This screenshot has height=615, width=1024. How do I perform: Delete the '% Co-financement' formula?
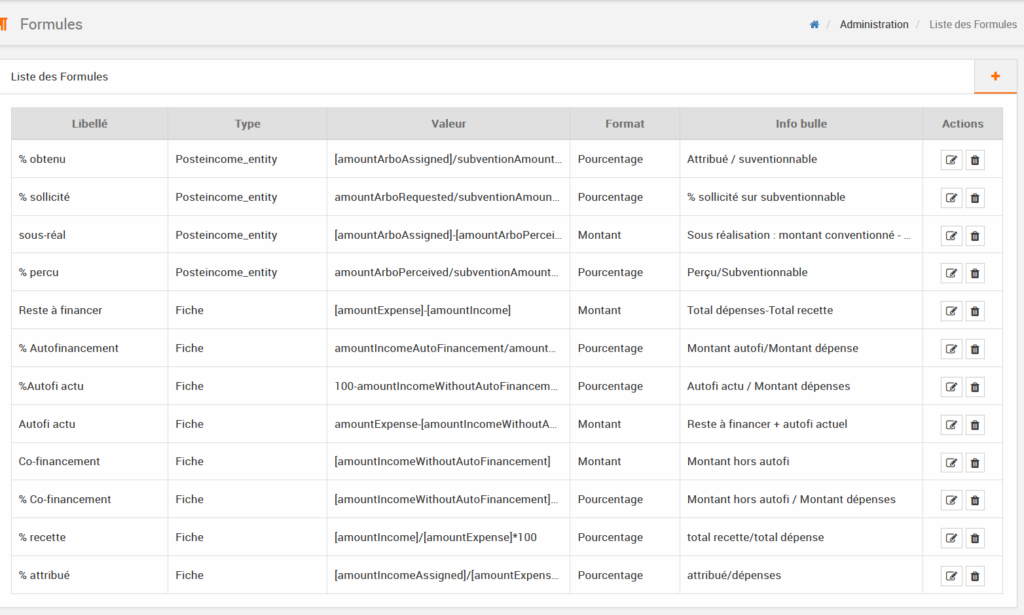click(975, 500)
